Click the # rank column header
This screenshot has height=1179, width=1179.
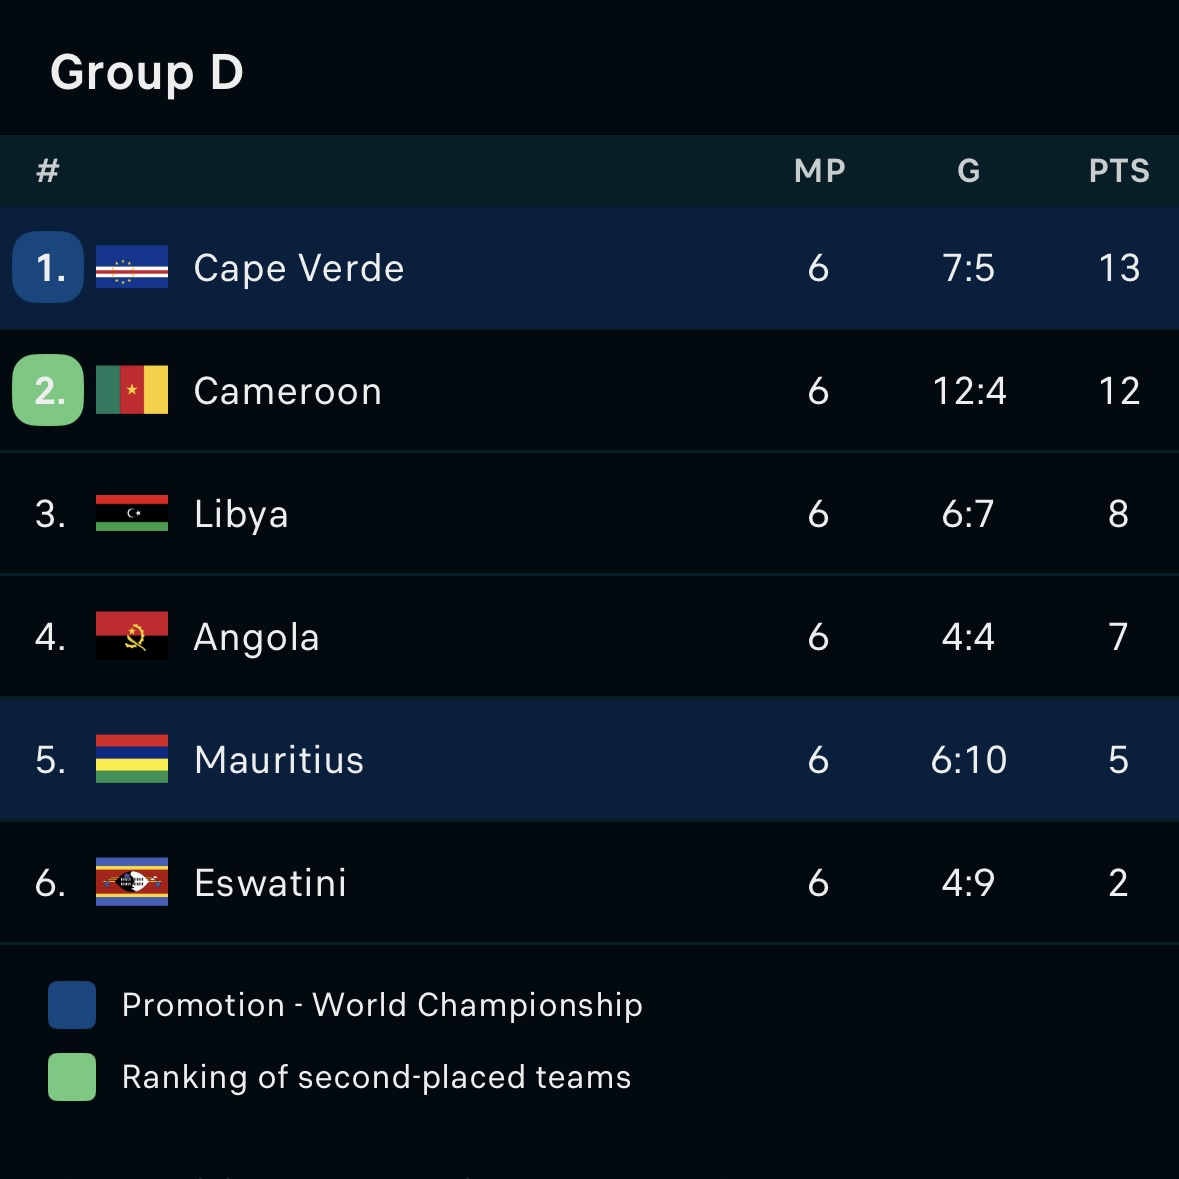point(47,171)
